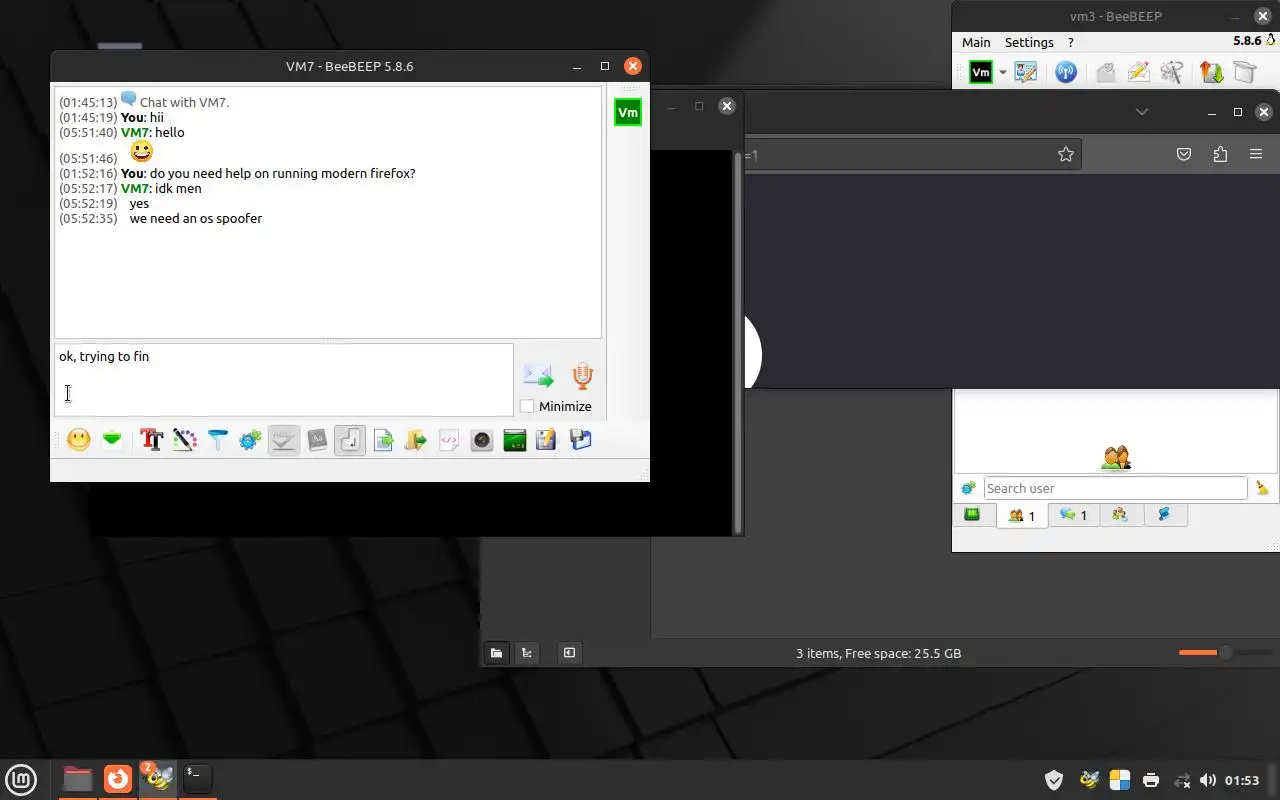Send the message with the arrow button
Image resolution: width=1280 pixels, height=800 pixels.
pos(538,376)
